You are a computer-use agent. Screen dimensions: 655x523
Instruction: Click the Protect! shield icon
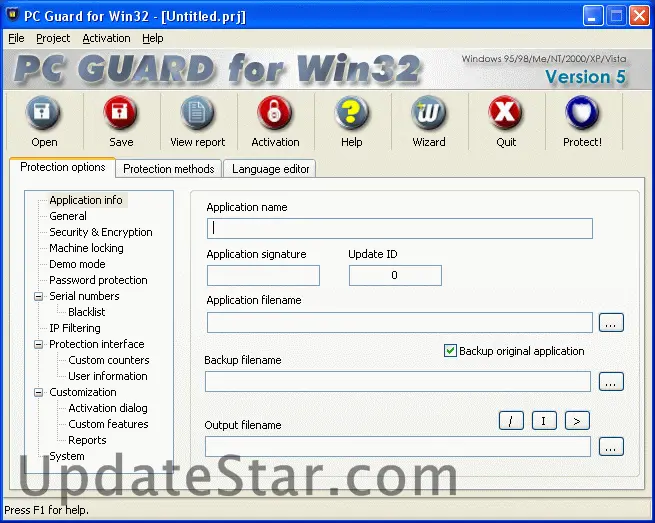(582, 112)
